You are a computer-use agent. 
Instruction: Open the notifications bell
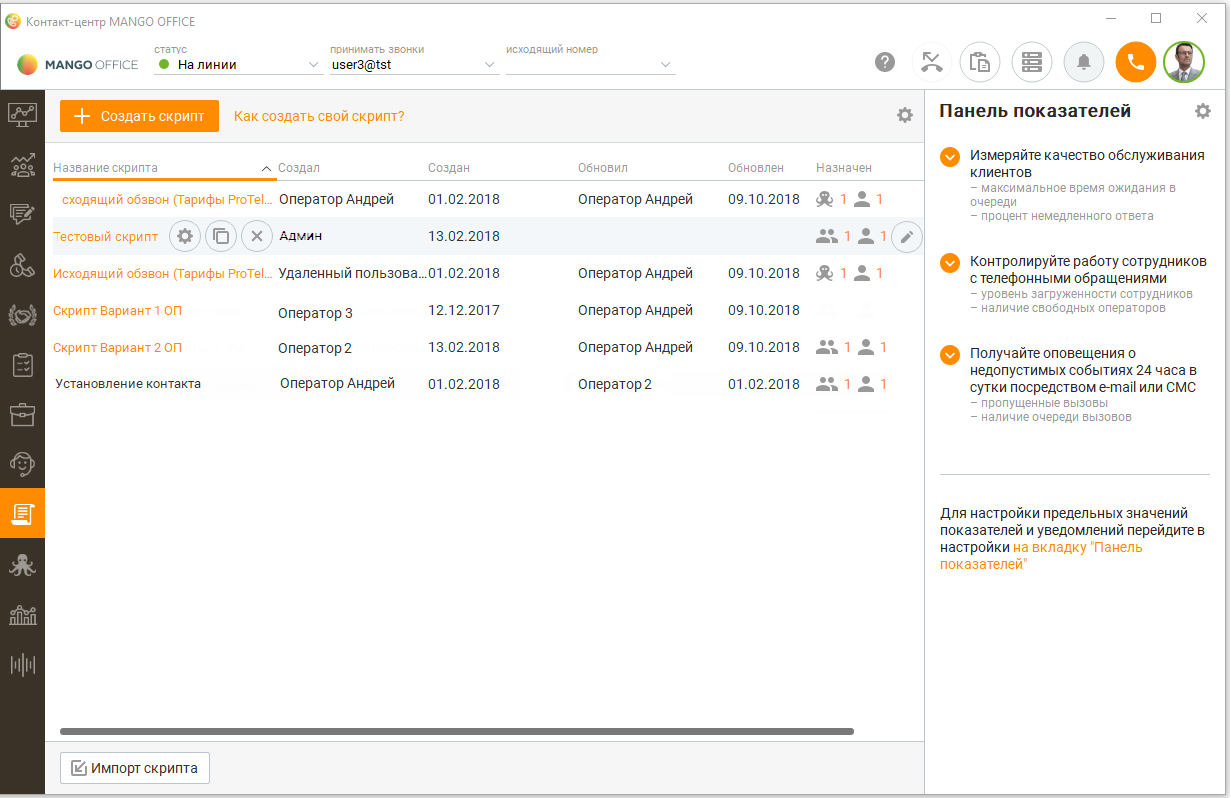coord(1084,62)
